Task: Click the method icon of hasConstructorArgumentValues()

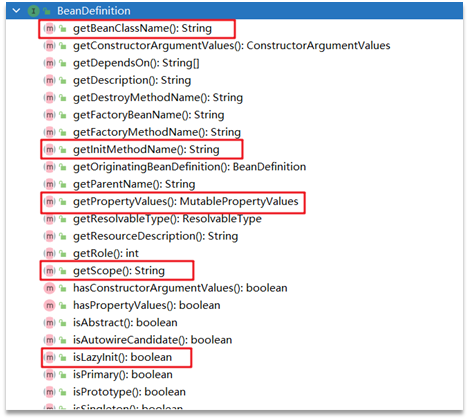Action: [x=49, y=288]
